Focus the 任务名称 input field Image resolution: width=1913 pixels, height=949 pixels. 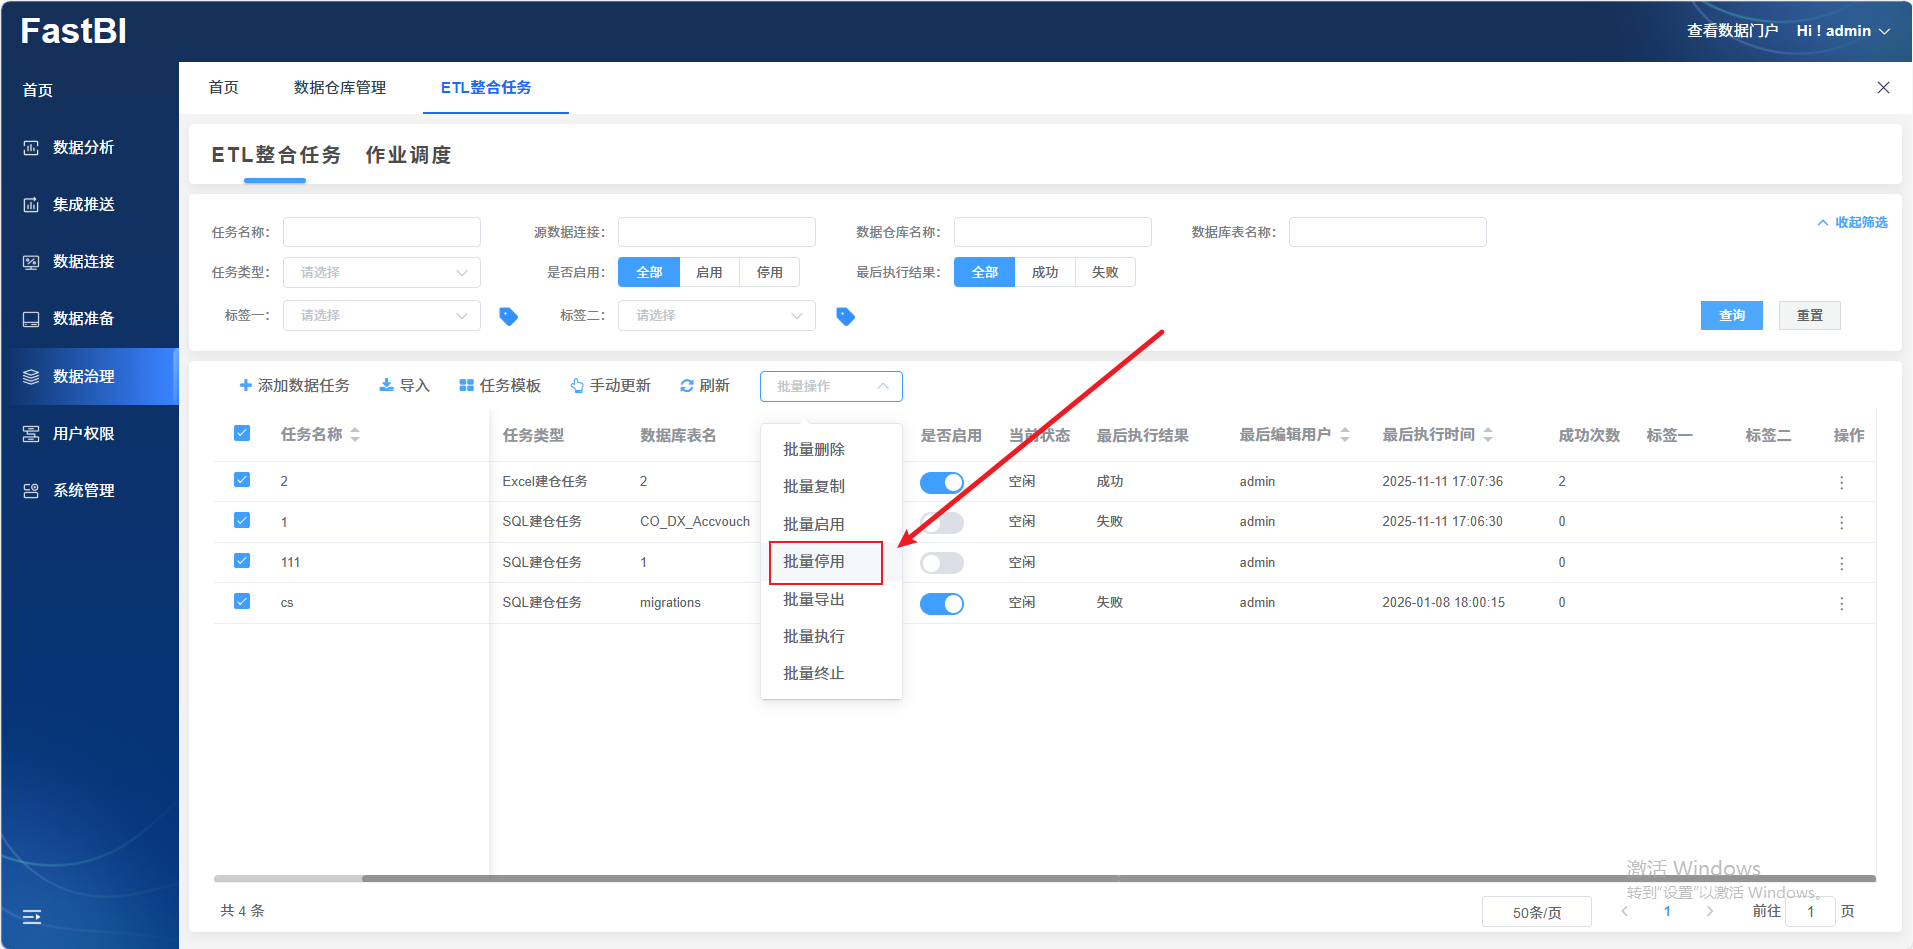[x=381, y=232]
